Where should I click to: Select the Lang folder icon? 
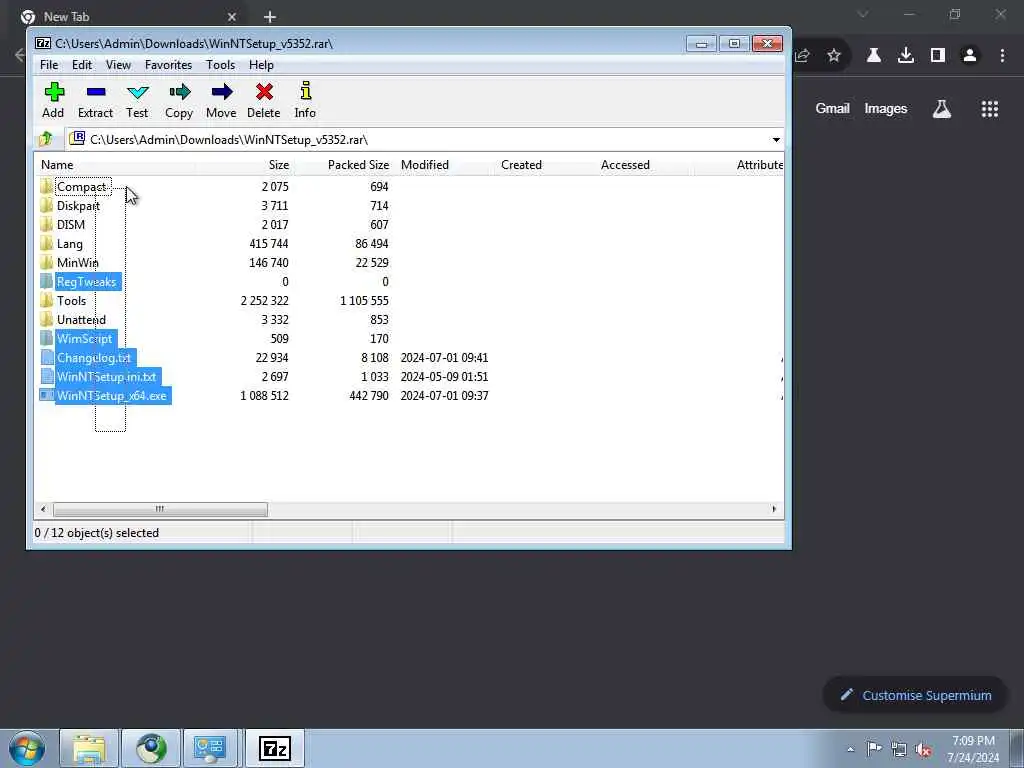(46, 244)
